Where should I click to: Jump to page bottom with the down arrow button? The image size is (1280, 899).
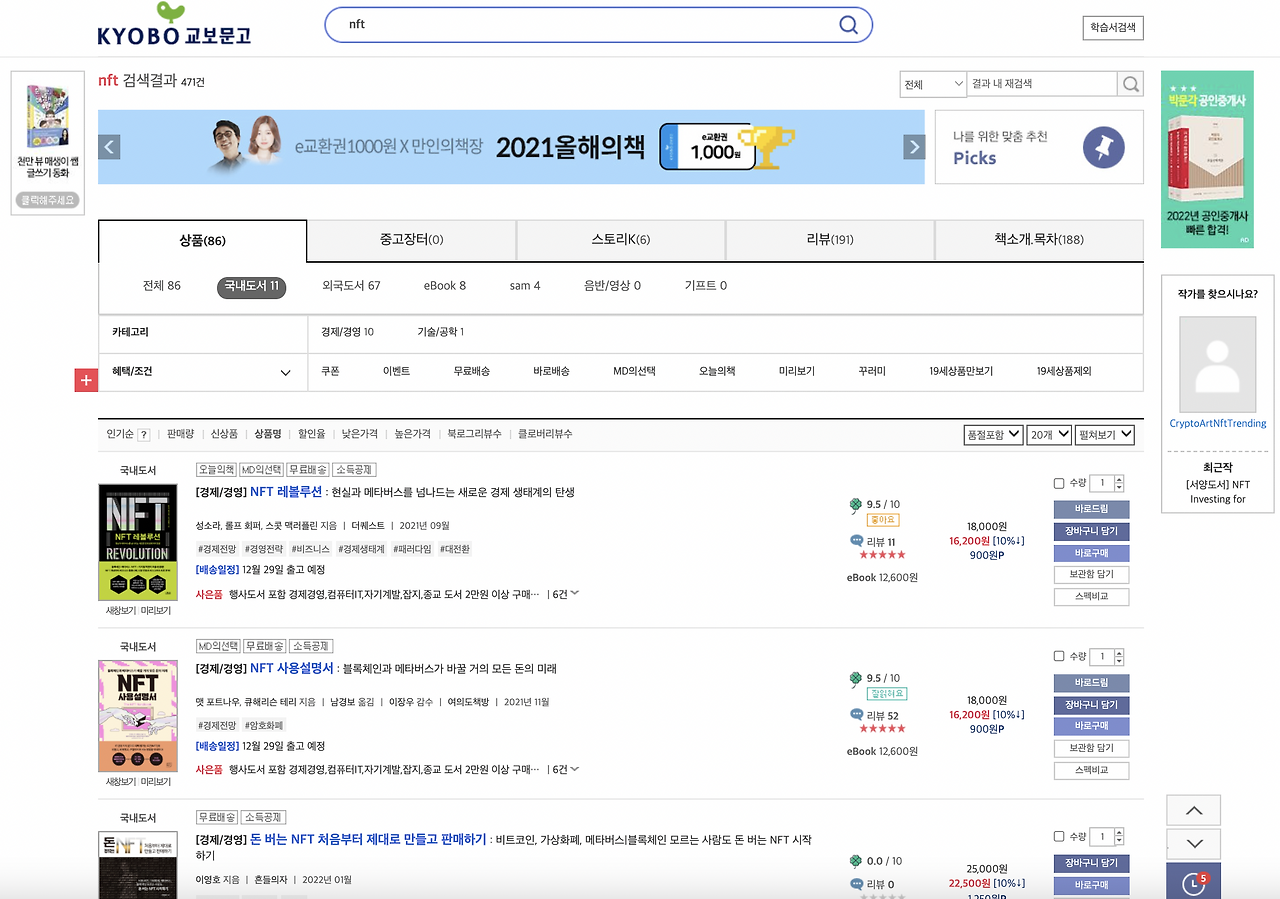coord(1194,843)
